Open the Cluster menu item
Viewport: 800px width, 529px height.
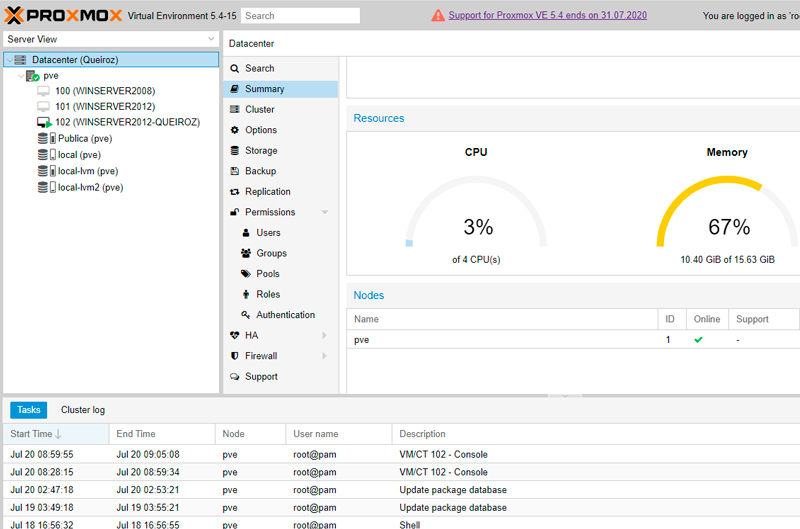(281, 109)
